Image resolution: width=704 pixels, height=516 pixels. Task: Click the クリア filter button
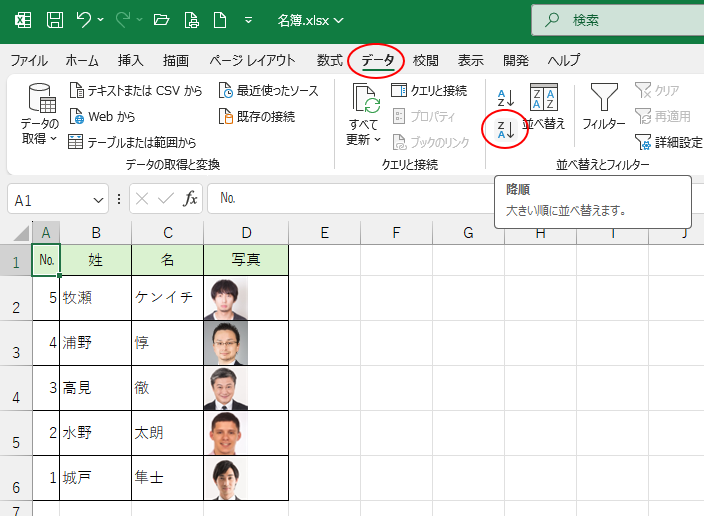point(657,91)
